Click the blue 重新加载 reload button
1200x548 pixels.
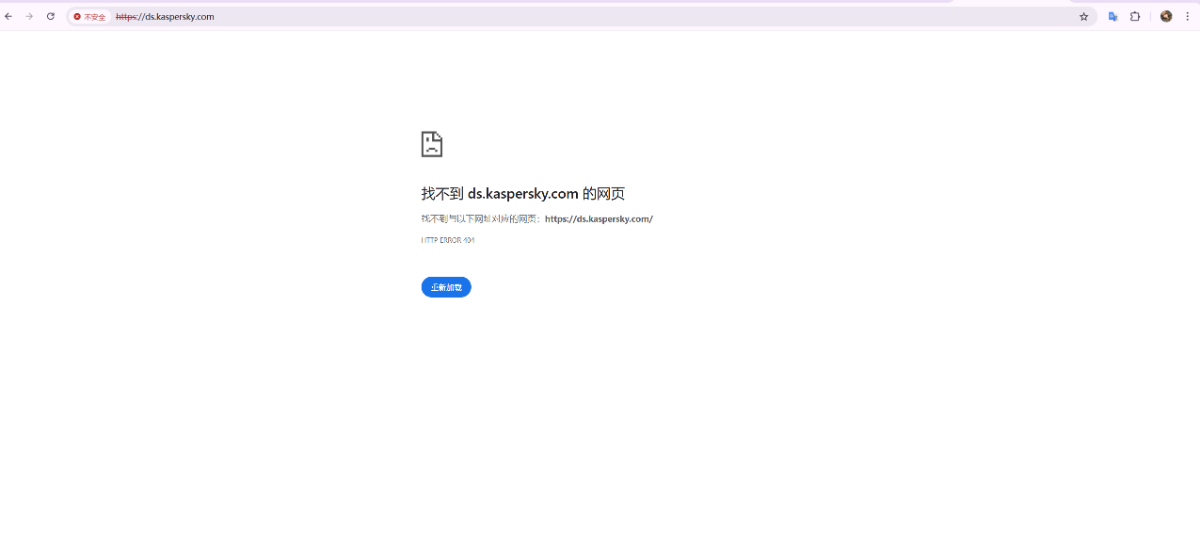coord(446,287)
